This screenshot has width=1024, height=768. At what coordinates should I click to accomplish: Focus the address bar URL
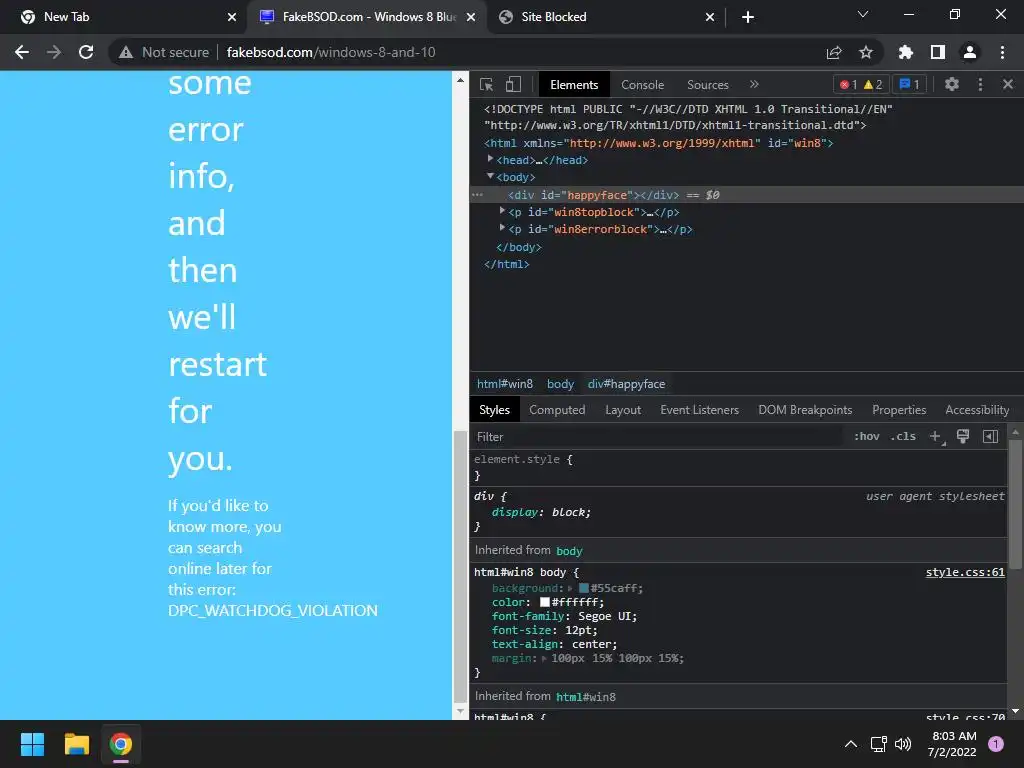[331, 52]
